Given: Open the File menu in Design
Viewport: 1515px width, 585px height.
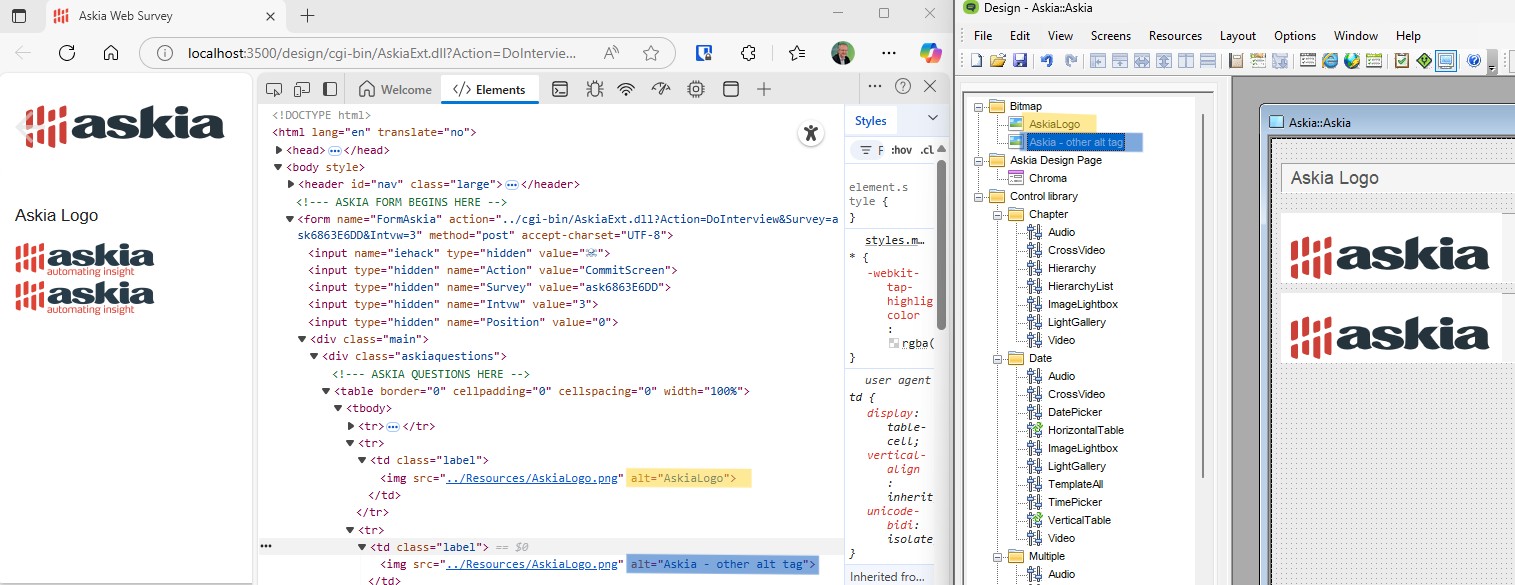Looking at the screenshot, I should [x=983, y=36].
